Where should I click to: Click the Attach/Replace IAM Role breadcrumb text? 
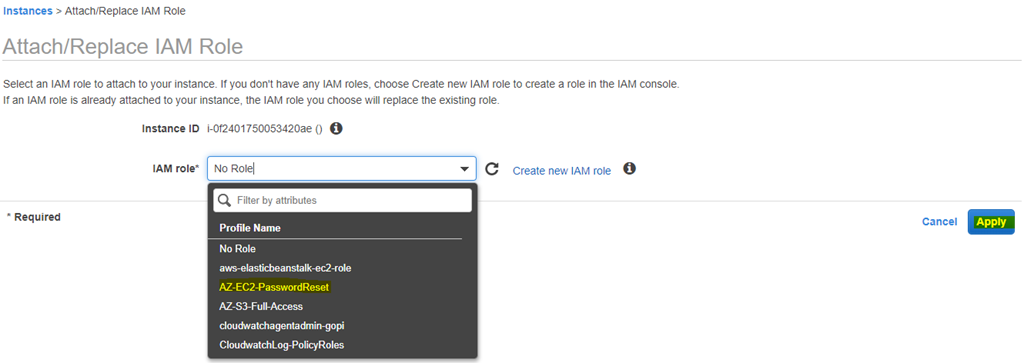tap(127, 12)
